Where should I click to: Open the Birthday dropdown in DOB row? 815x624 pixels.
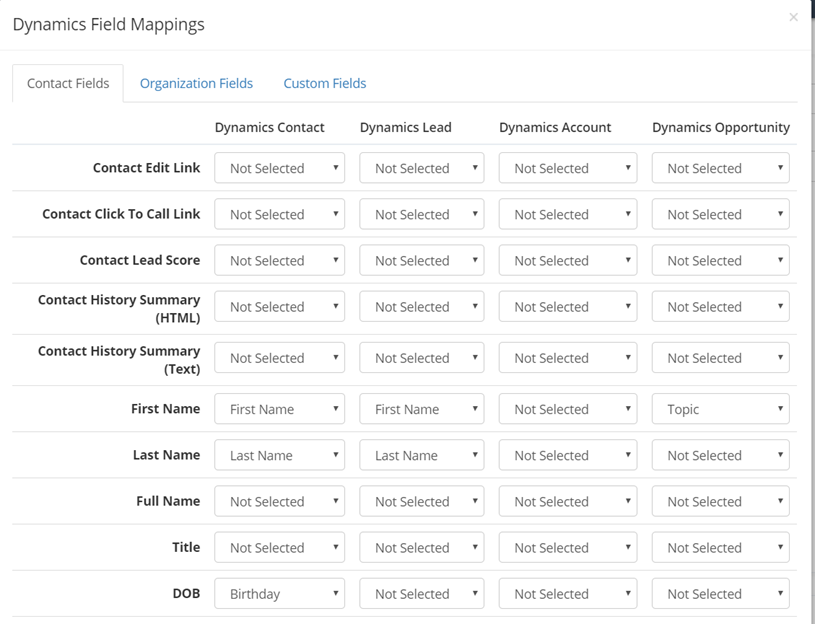(x=280, y=594)
